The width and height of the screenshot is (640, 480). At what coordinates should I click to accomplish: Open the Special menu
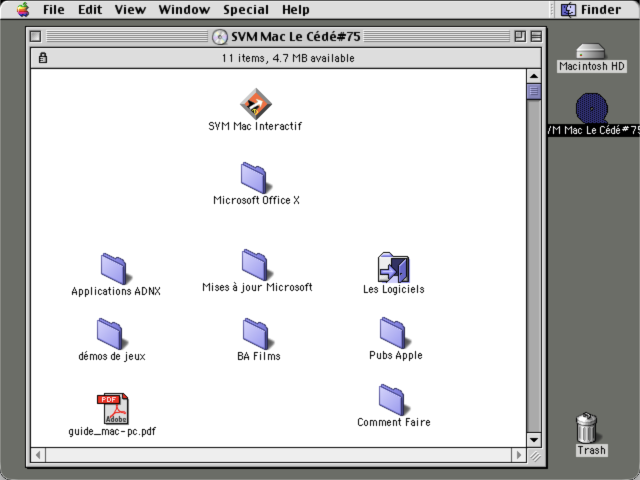(246, 9)
